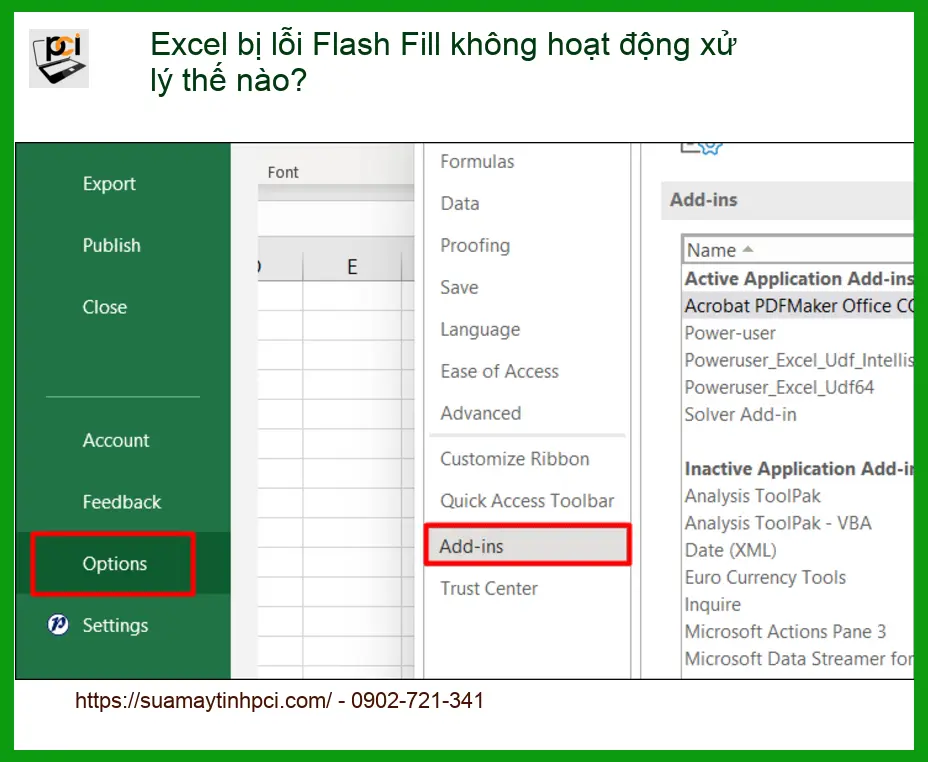Open Quick Access Toolbar category

pyautogui.click(x=527, y=501)
